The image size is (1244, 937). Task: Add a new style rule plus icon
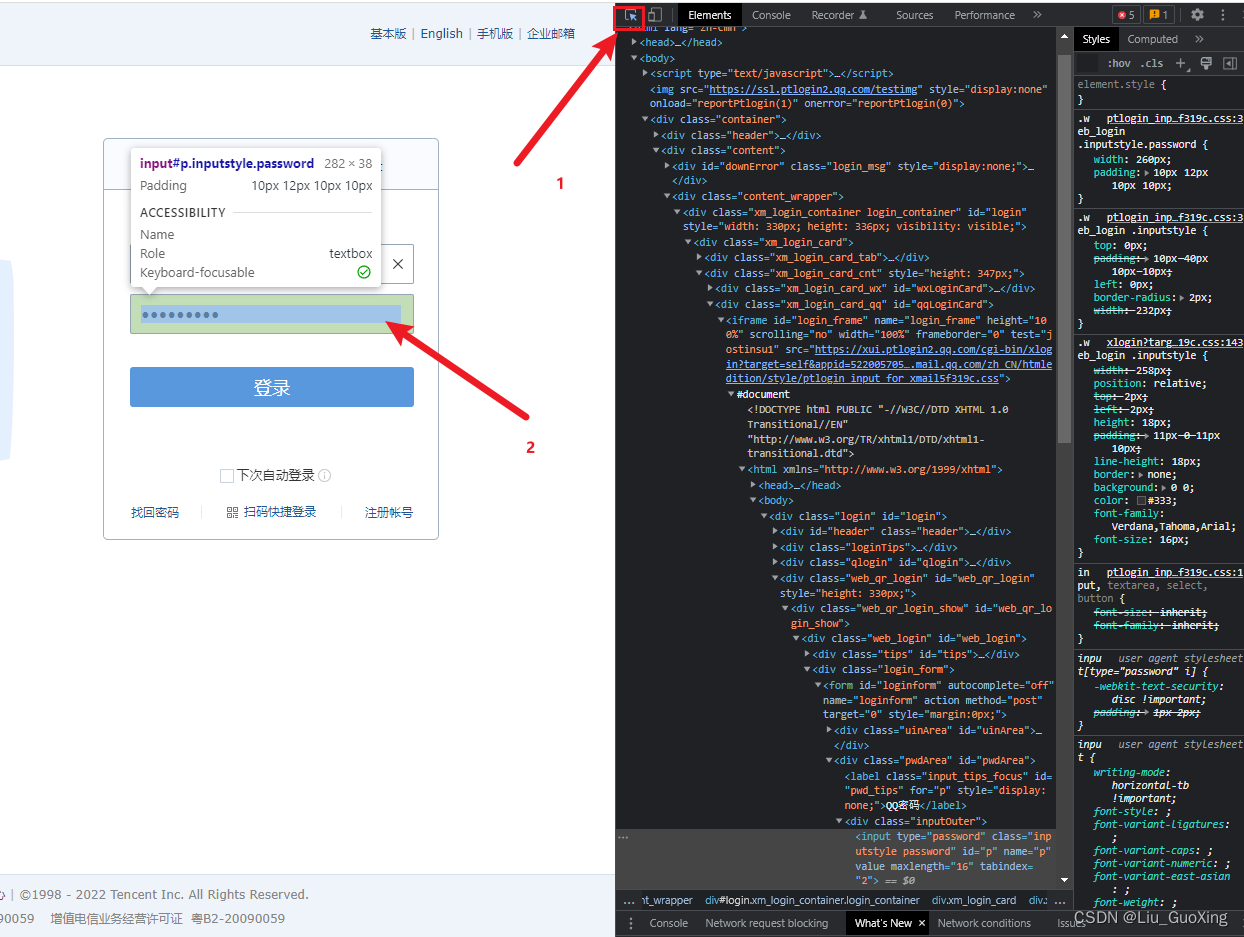click(1181, 63)
